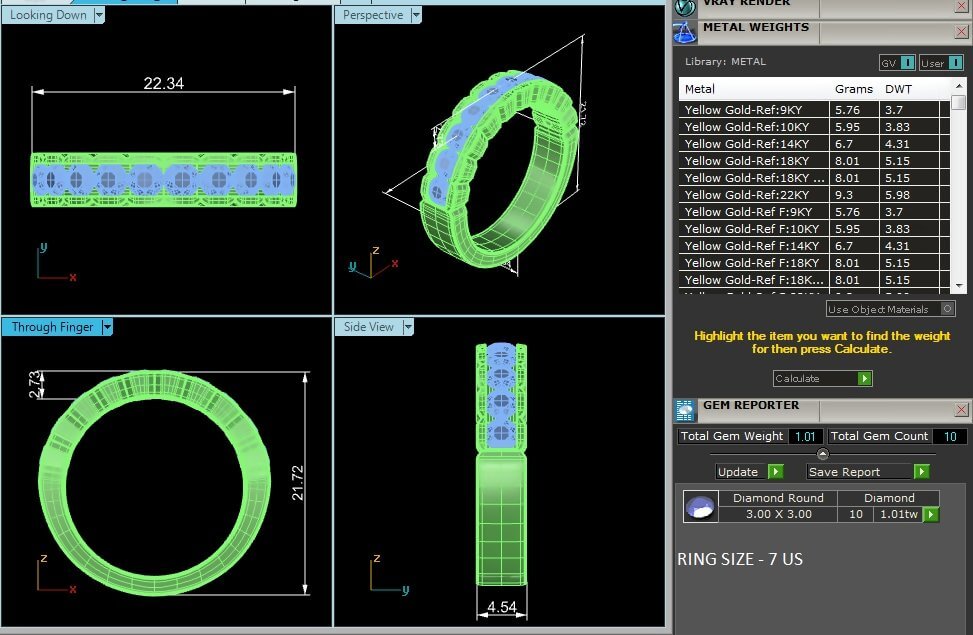The height and width of the screenshot is (635, 973).
Task: Enable Use Object Materials option
Action: click(948, 309)
